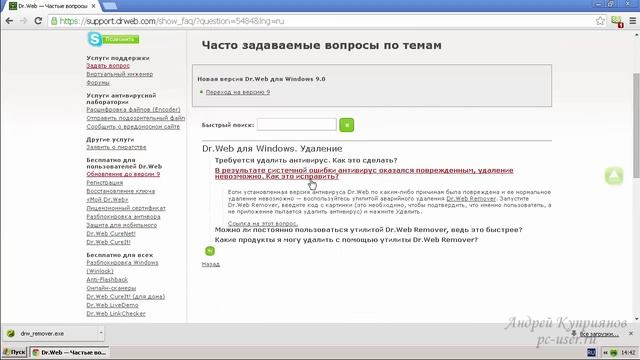Open the 'Обновление до версии 9' link
Screen dimensions: 640x360
[x=123, y=174]
